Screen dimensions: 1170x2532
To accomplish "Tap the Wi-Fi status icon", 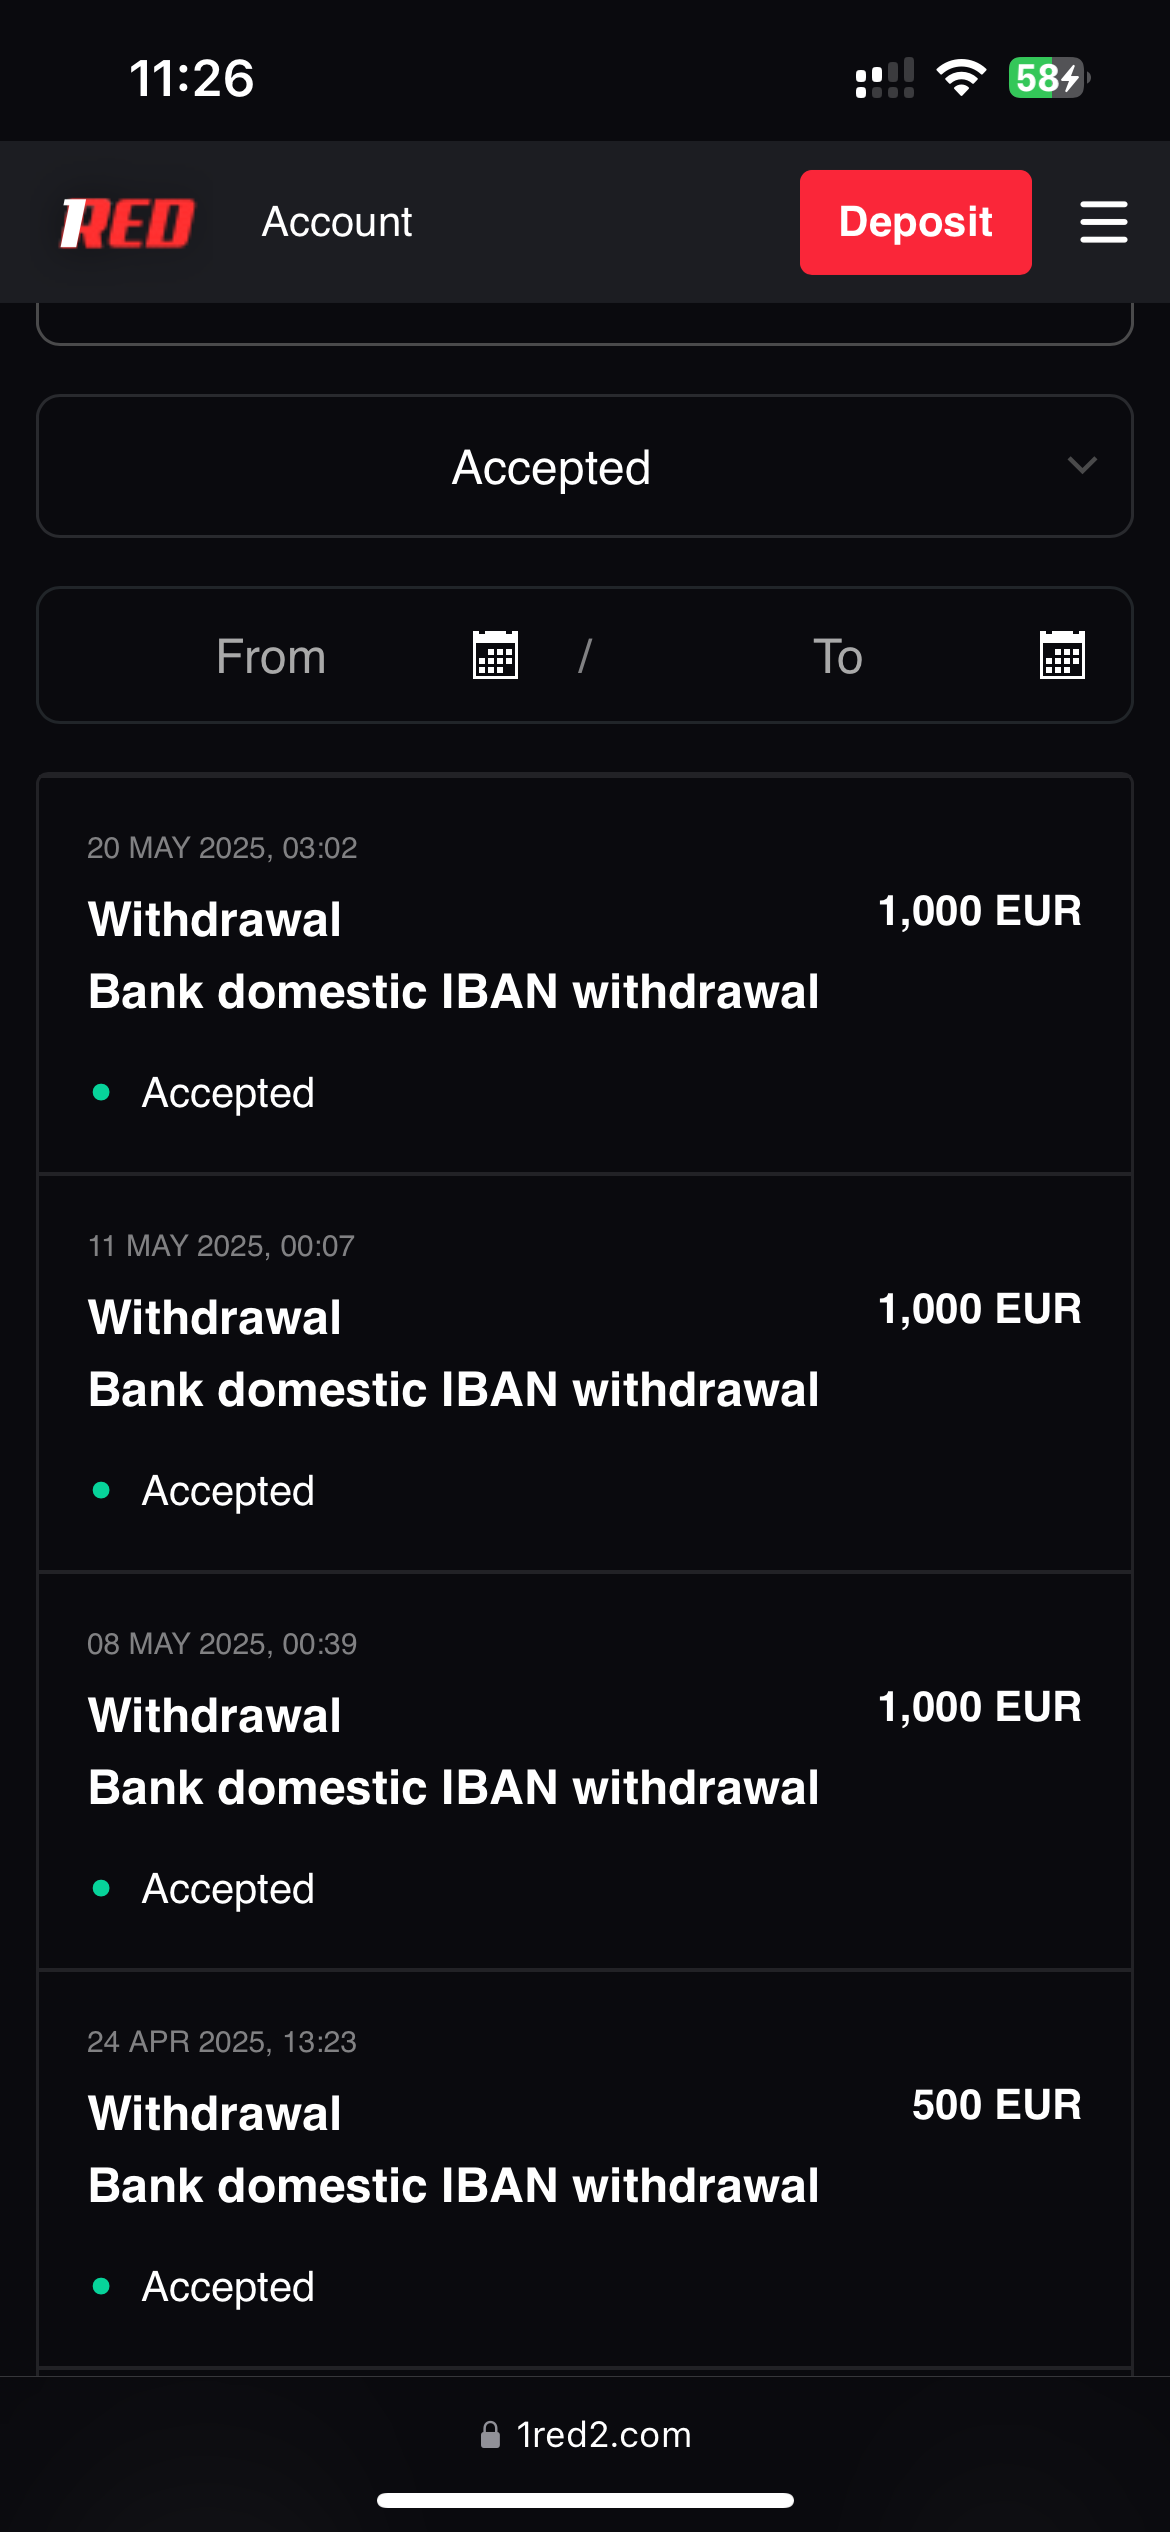I will [x=961, y=78].
